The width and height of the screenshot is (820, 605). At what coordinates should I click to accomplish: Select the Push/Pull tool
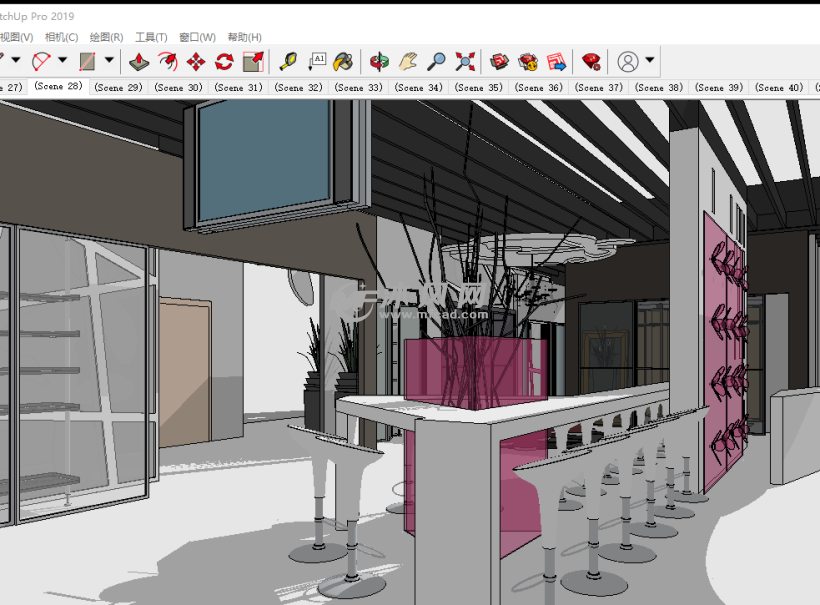click(x=139, y=62)
